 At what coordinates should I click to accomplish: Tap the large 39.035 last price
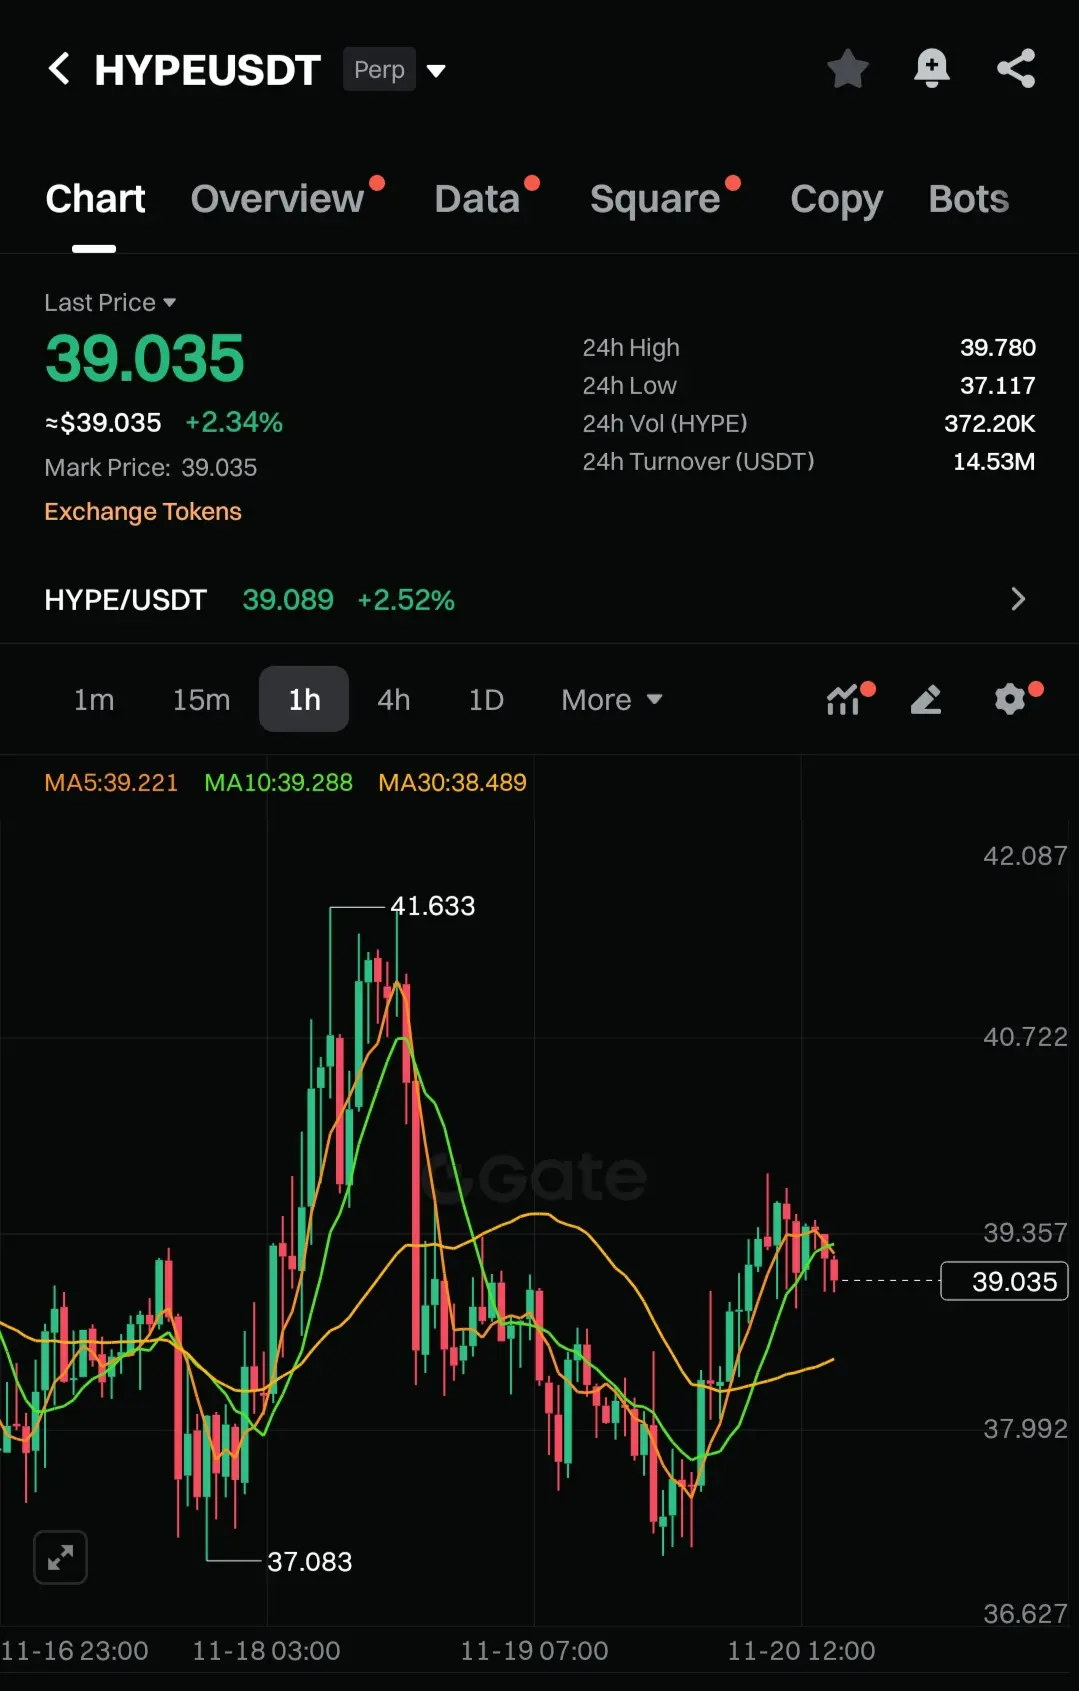[x=145, y=358]
